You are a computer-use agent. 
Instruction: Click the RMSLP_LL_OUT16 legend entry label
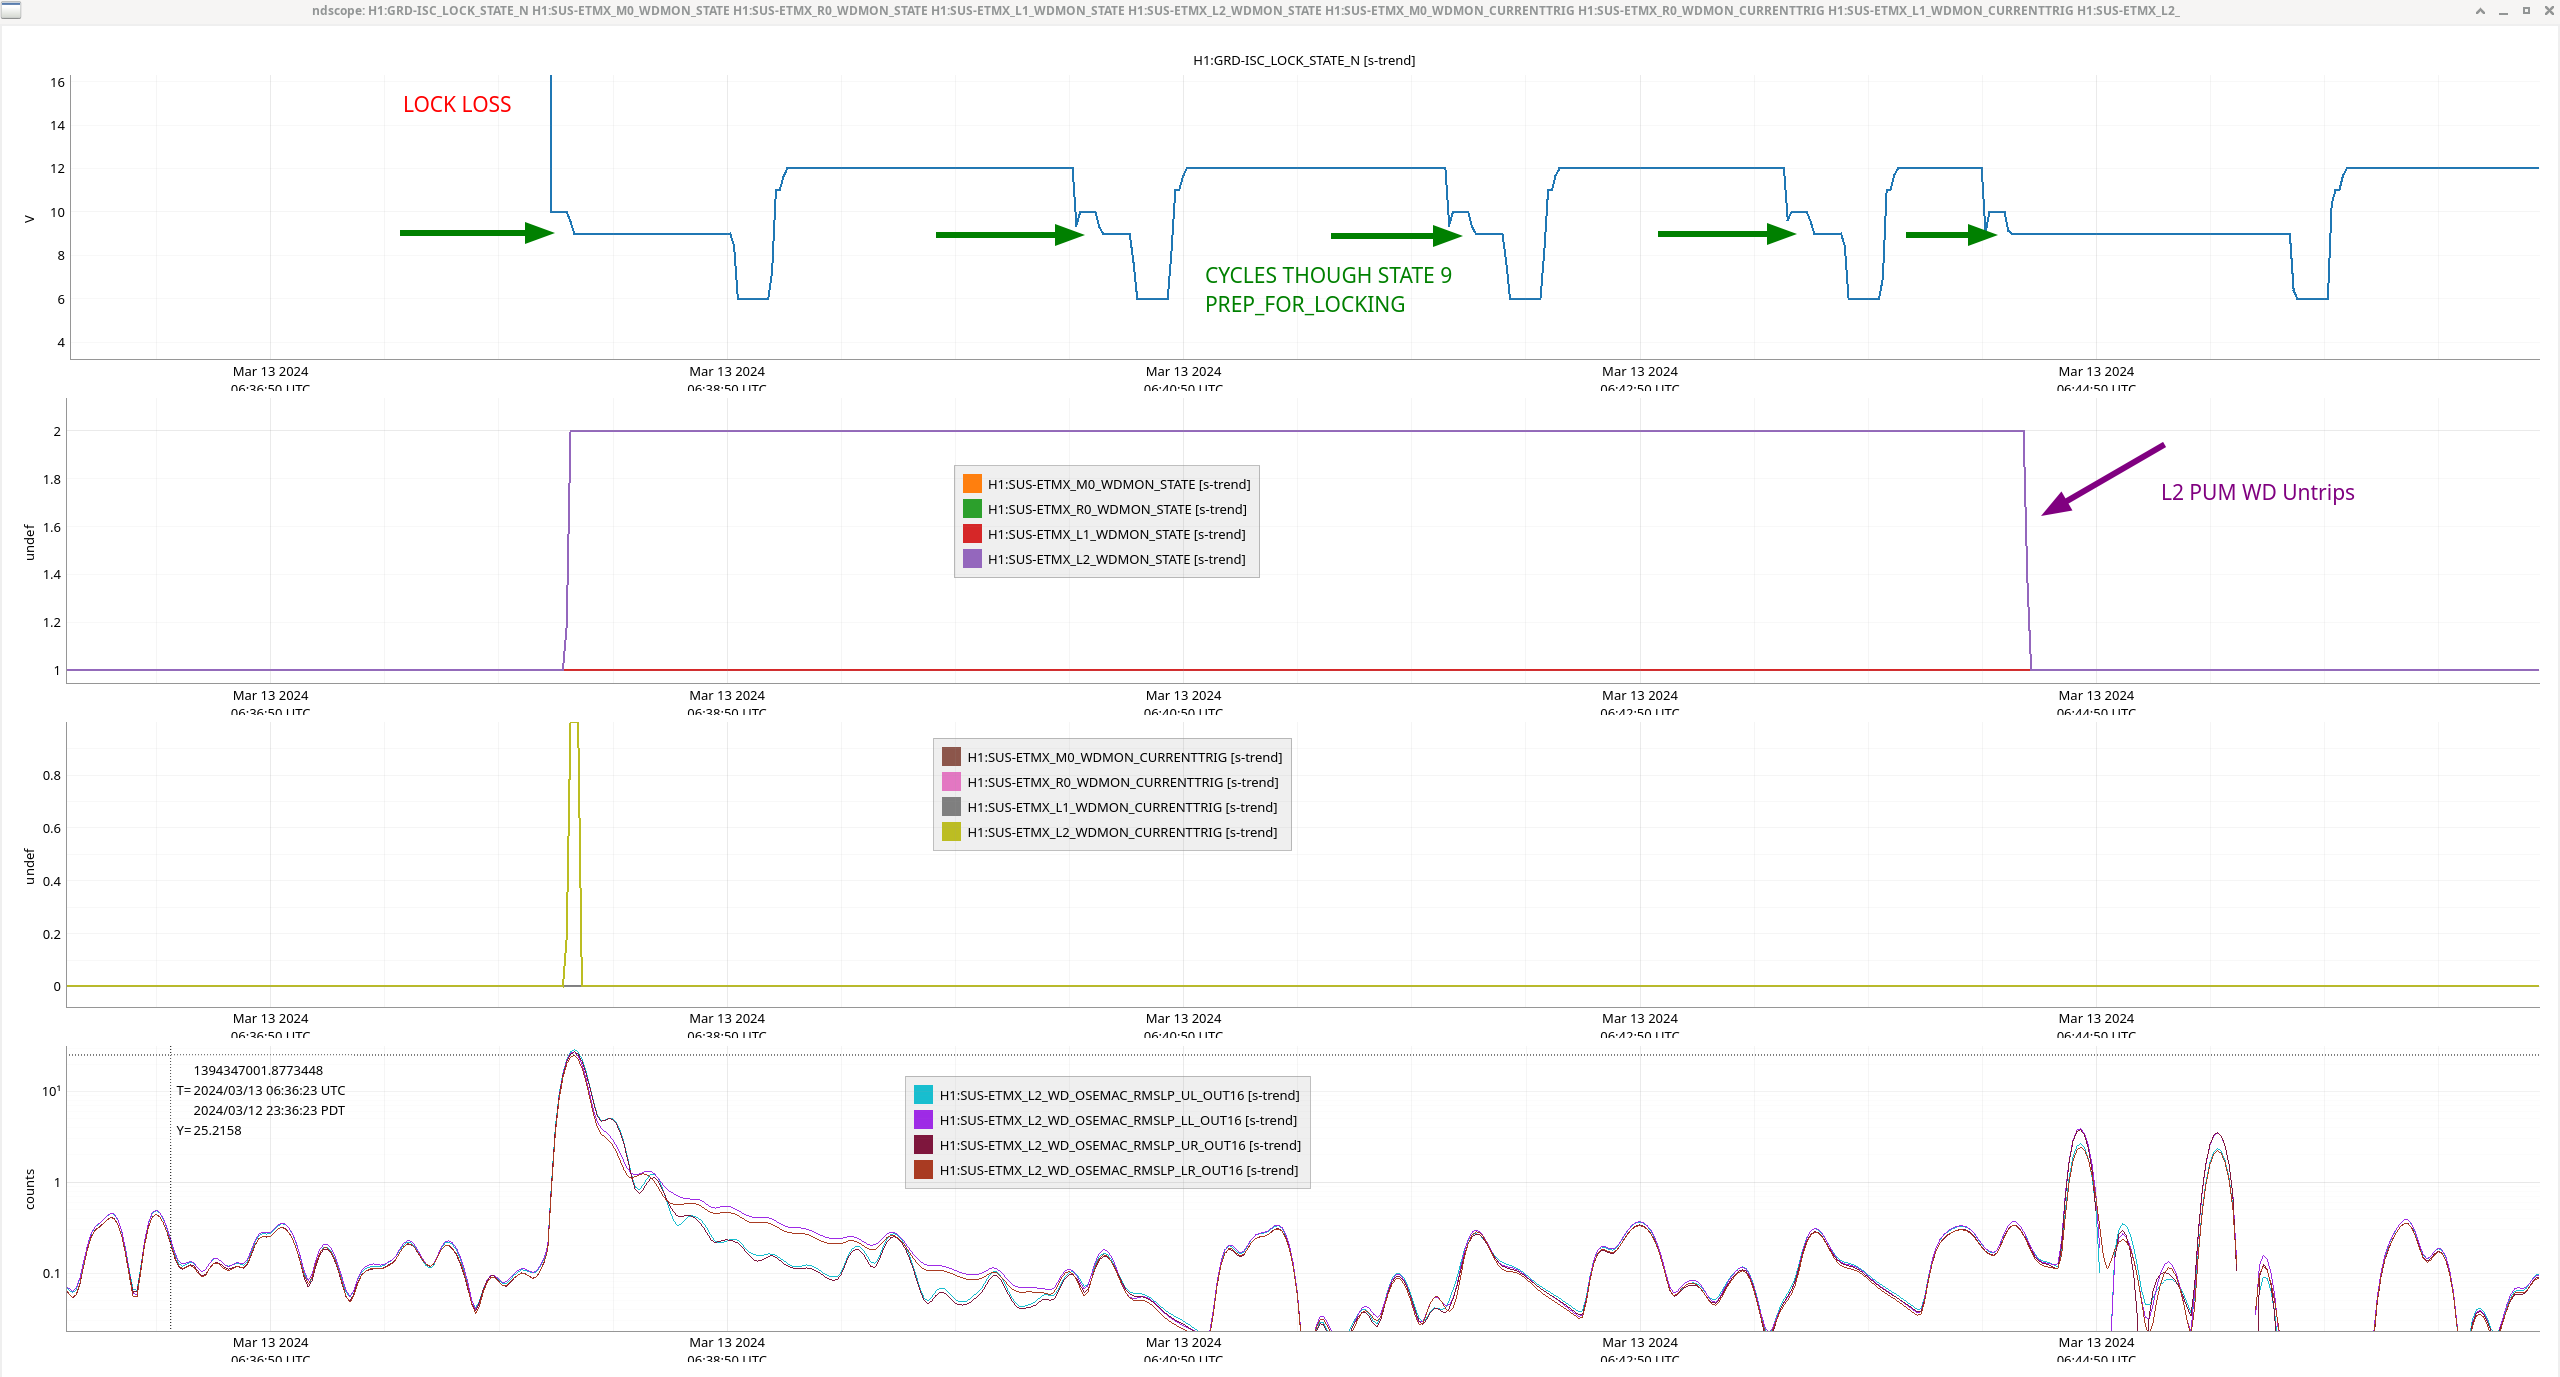point(1118,1120)
